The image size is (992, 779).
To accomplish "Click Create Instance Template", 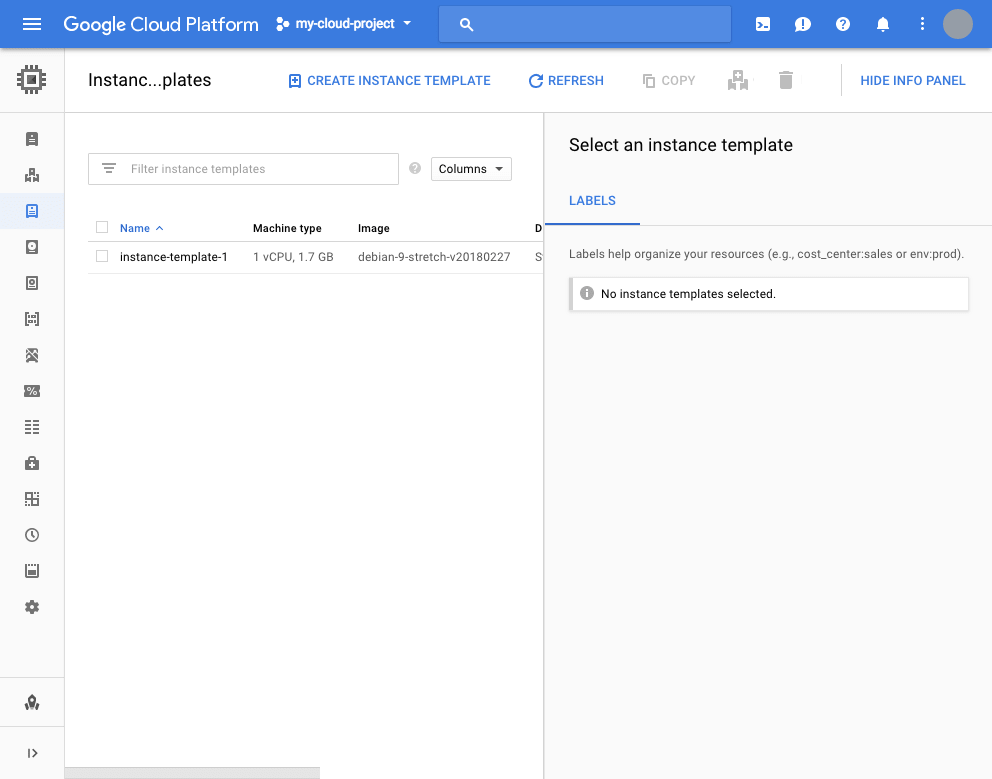I will coord(389,80).
